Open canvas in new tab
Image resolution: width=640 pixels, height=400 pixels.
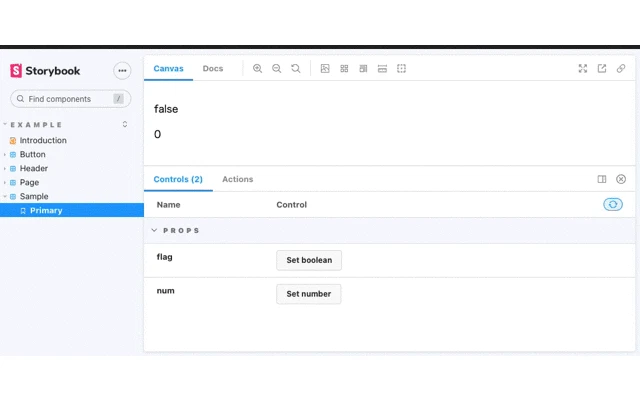(602, 69)
